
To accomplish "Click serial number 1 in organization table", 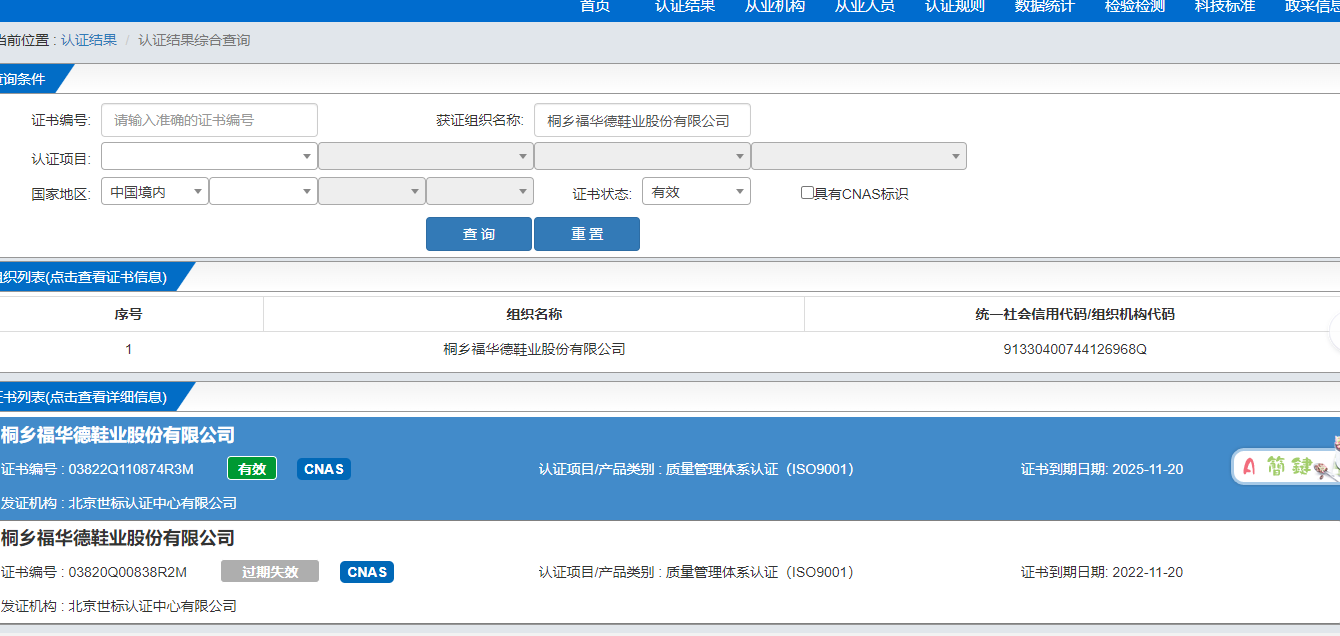I will 128,349.
